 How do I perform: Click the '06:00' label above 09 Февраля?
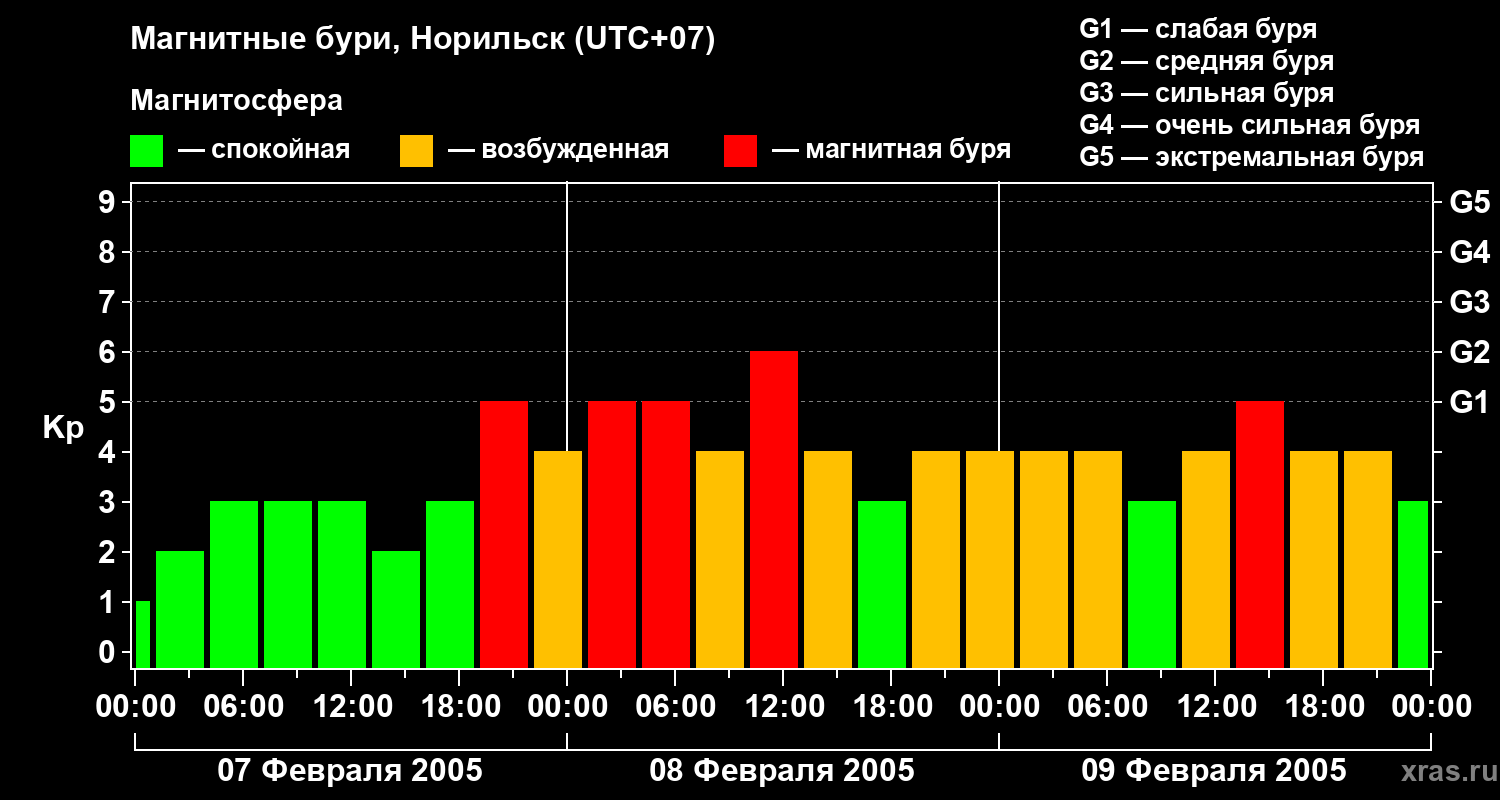[1106, 706]
